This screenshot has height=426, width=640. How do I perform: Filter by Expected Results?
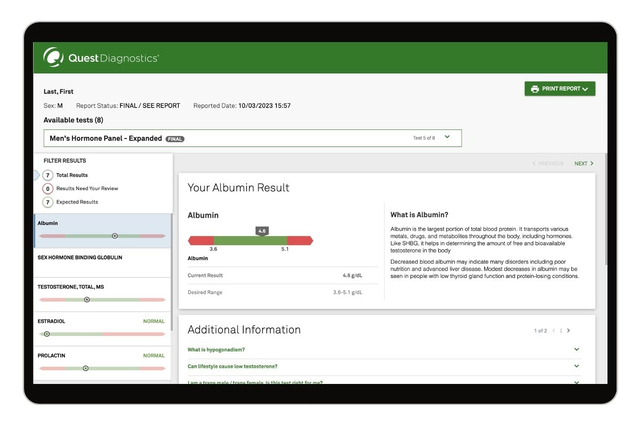[79, 202]
